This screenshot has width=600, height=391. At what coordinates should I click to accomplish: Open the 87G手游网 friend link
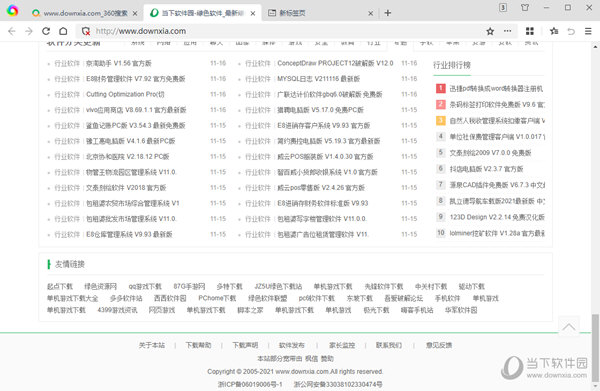(x=189, y=287)
